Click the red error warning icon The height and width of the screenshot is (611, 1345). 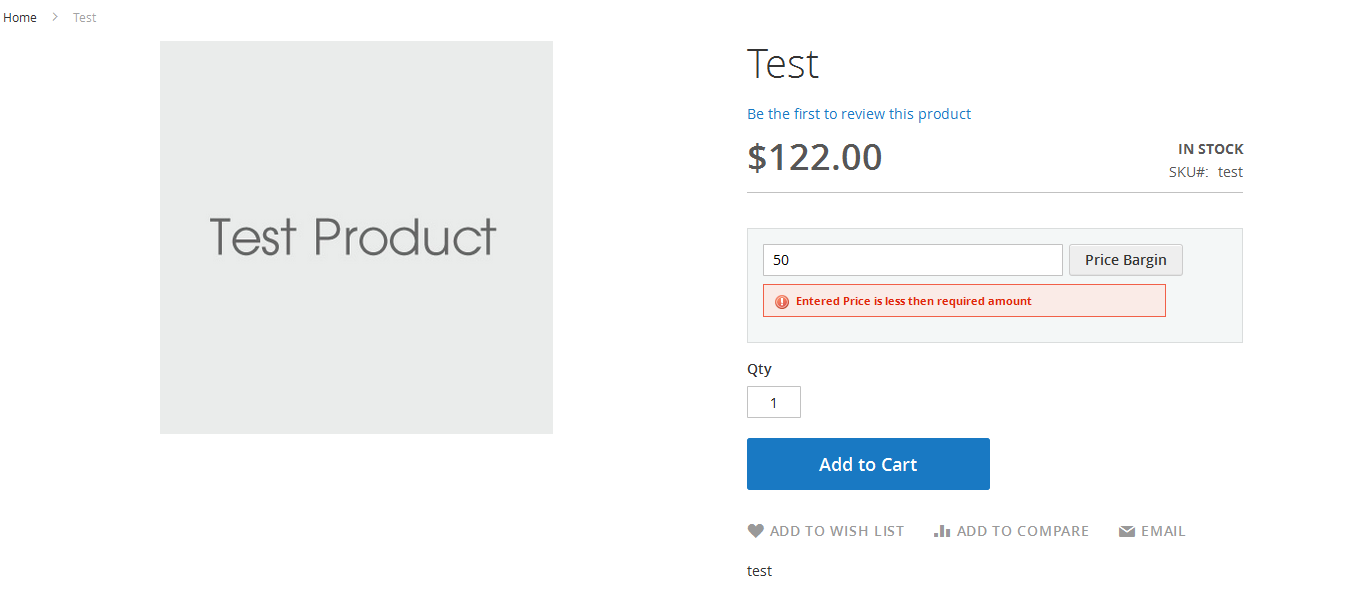[782, 301]
